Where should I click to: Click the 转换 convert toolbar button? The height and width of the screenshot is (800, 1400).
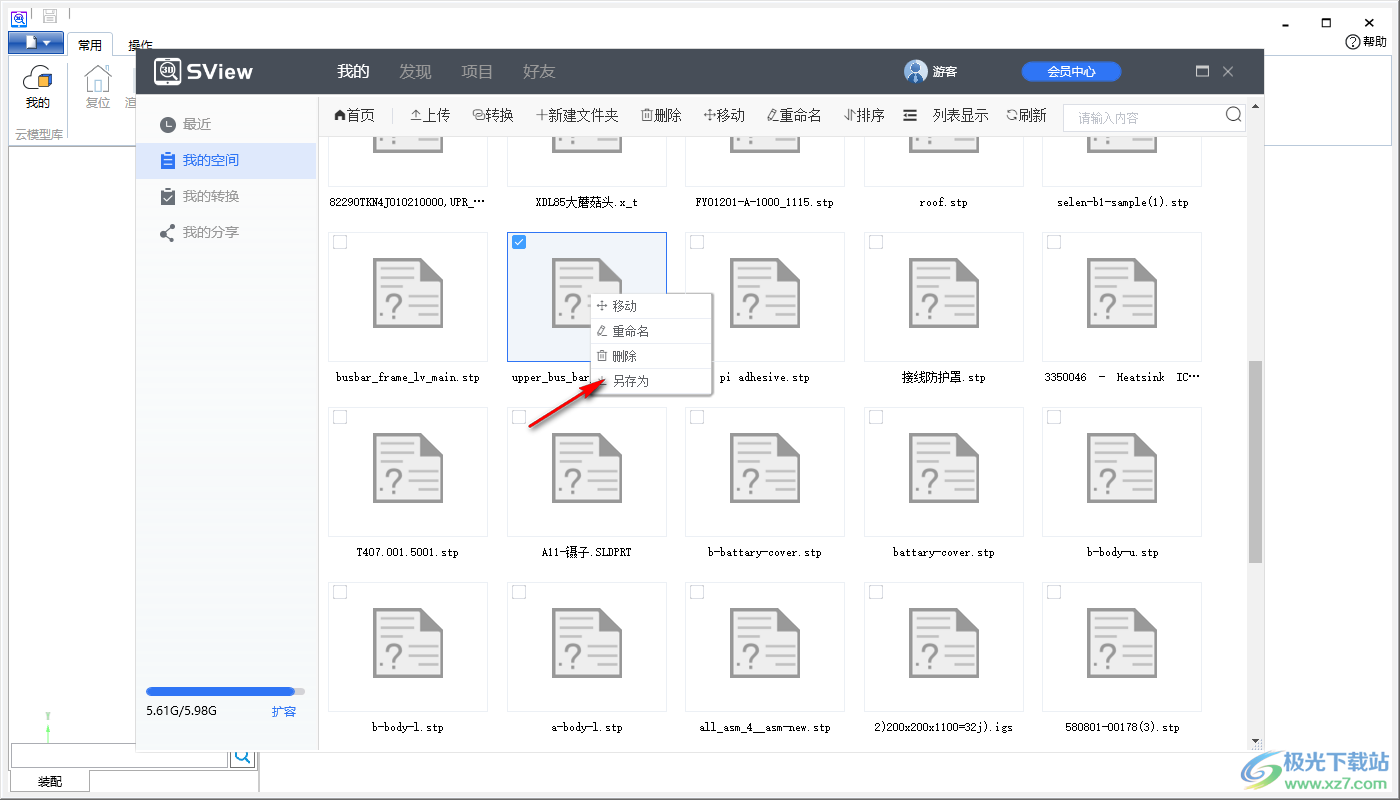click(x=493, y=116)
